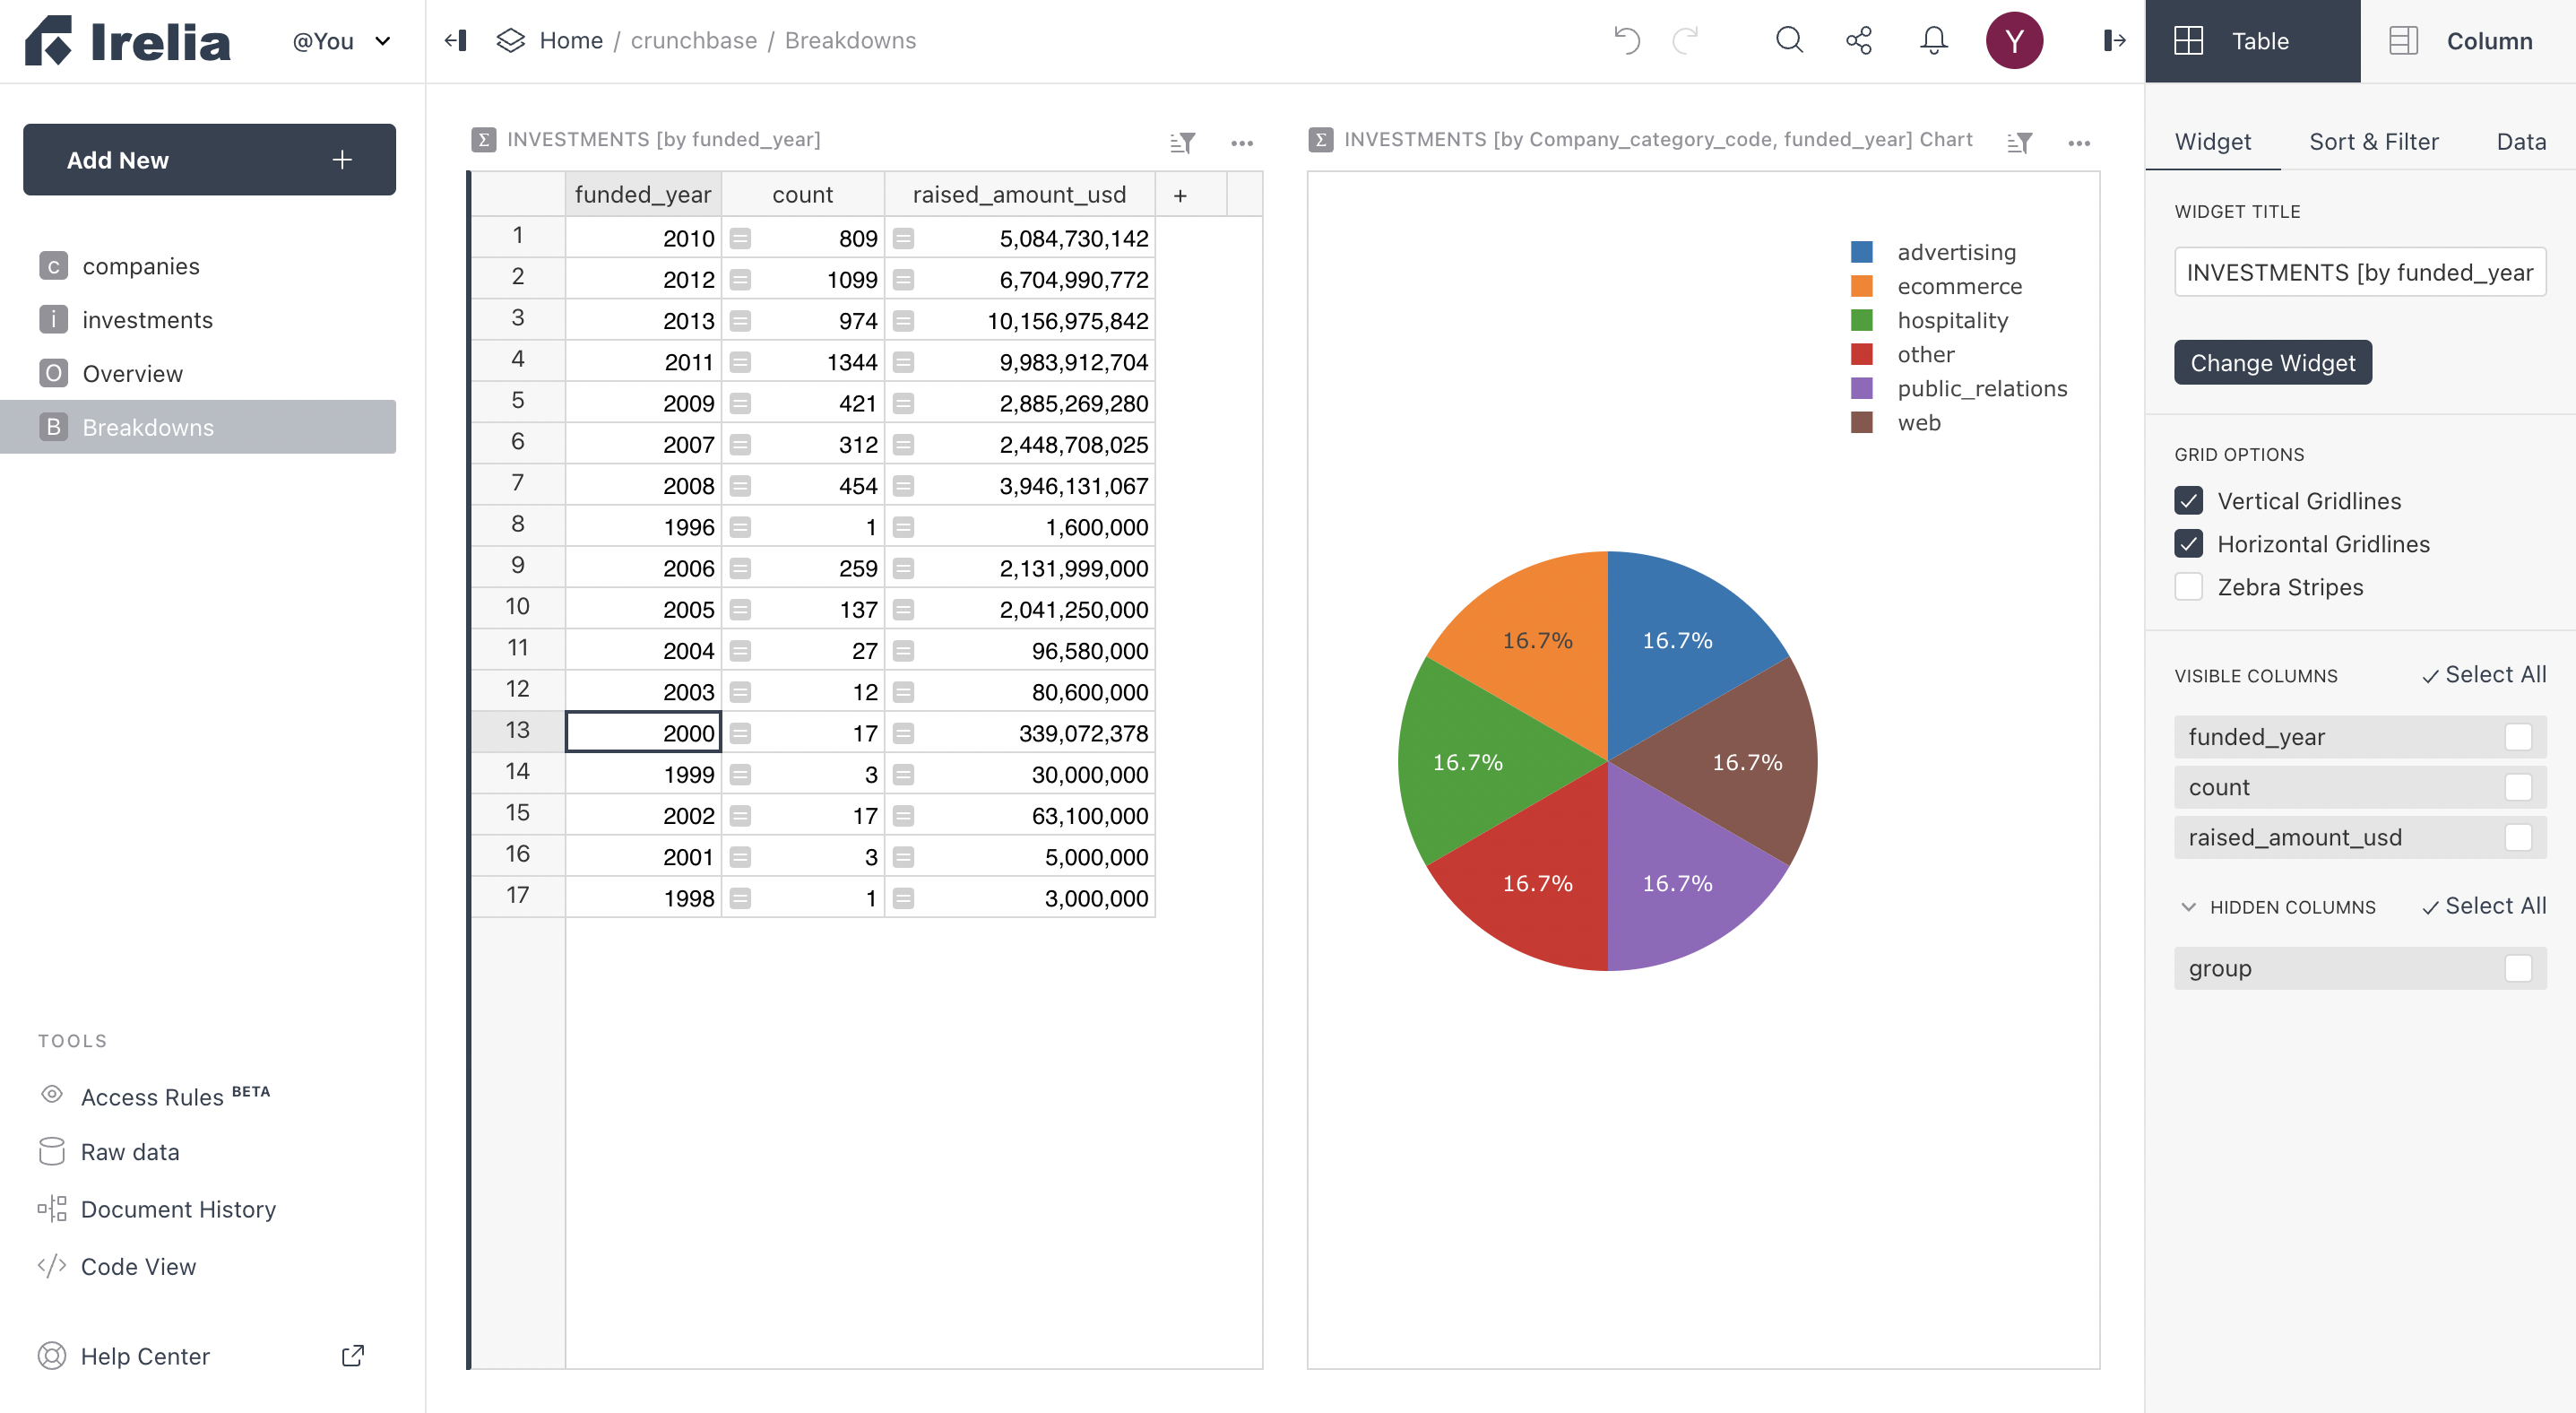Select All visible columns
This screenshot has width=2576, height=1413.
(x=2483, y=675)
